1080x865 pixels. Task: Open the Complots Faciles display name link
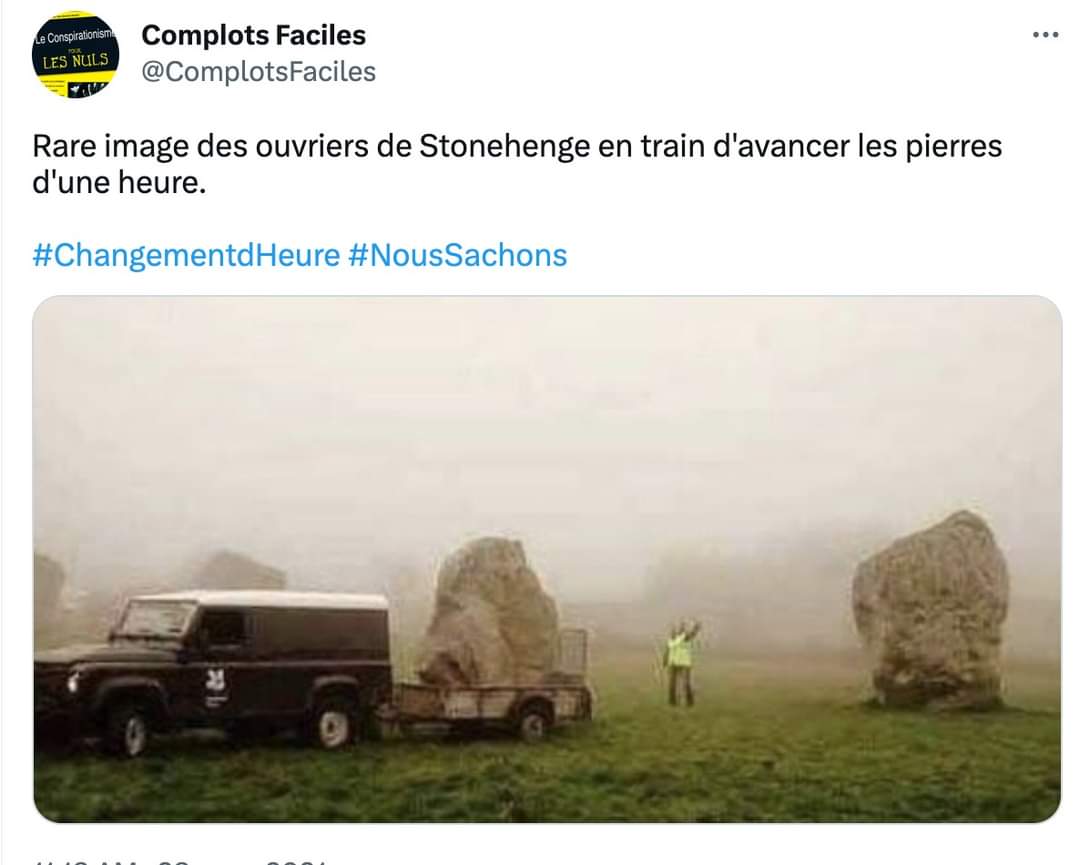pyautogui.click(x=253, y=35)
